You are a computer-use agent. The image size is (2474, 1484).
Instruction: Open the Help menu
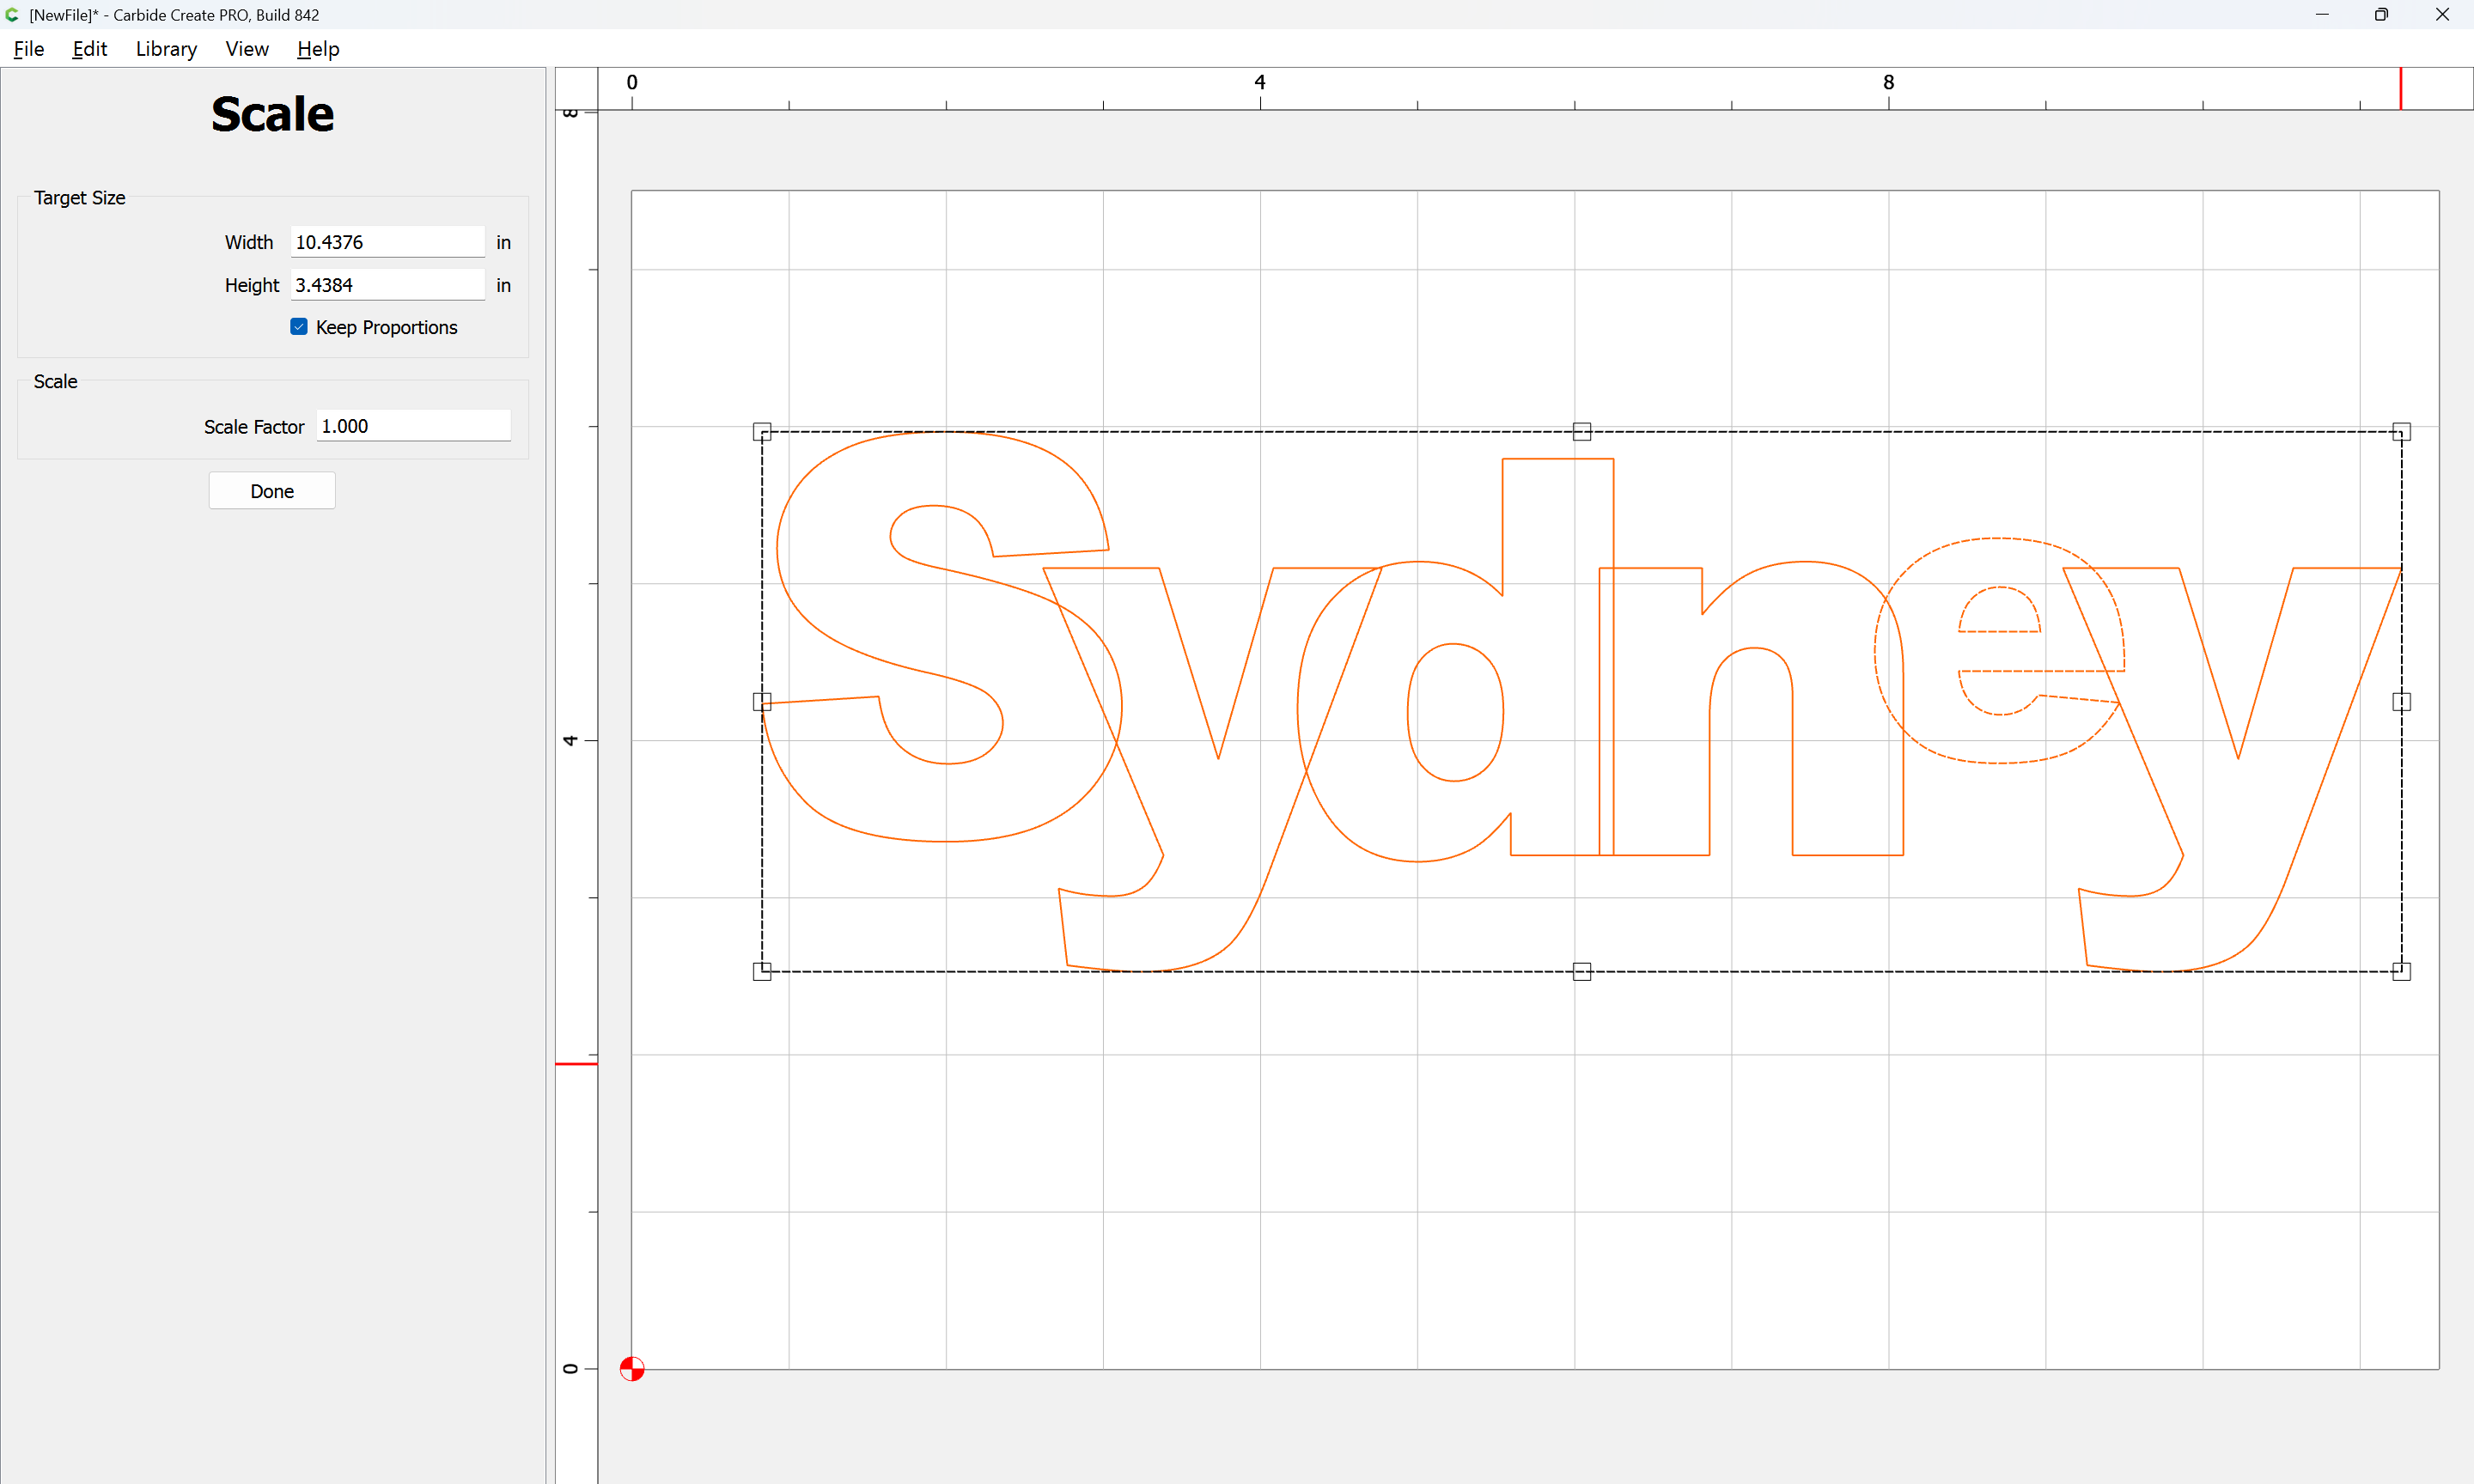pos(318,49)
